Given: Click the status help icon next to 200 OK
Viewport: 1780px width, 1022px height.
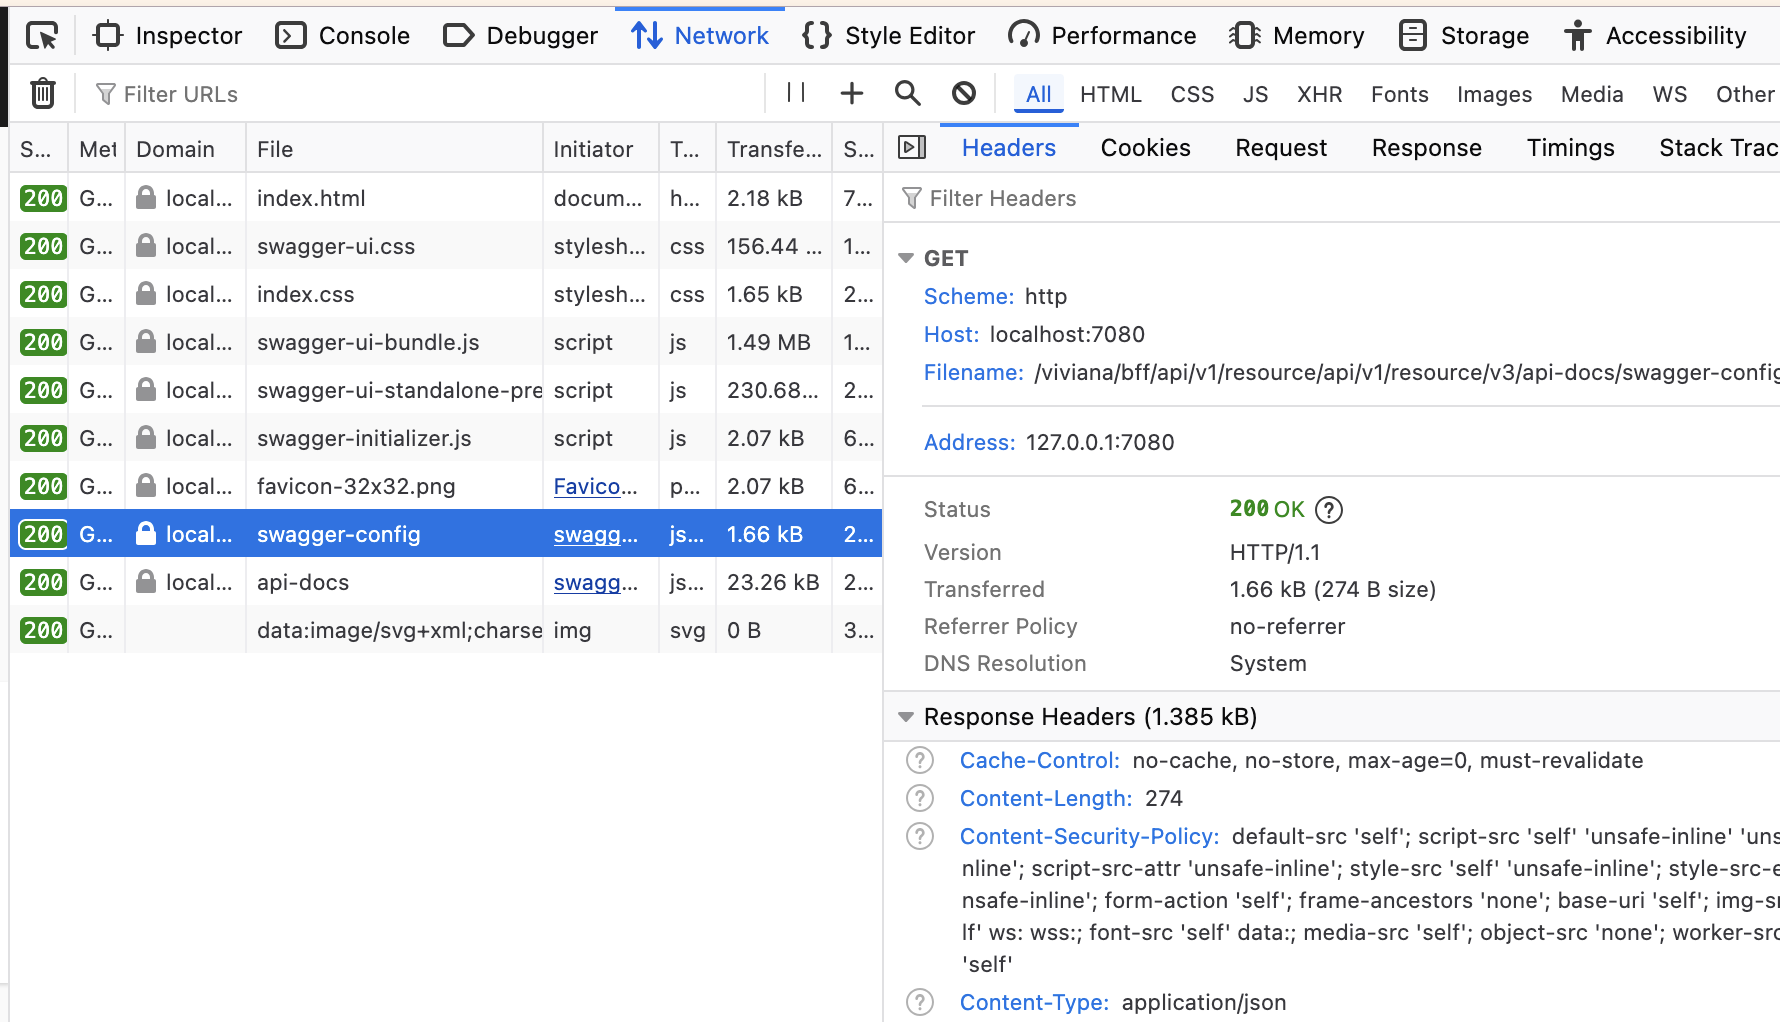Looking at the screenshot, I should 1328,510.
